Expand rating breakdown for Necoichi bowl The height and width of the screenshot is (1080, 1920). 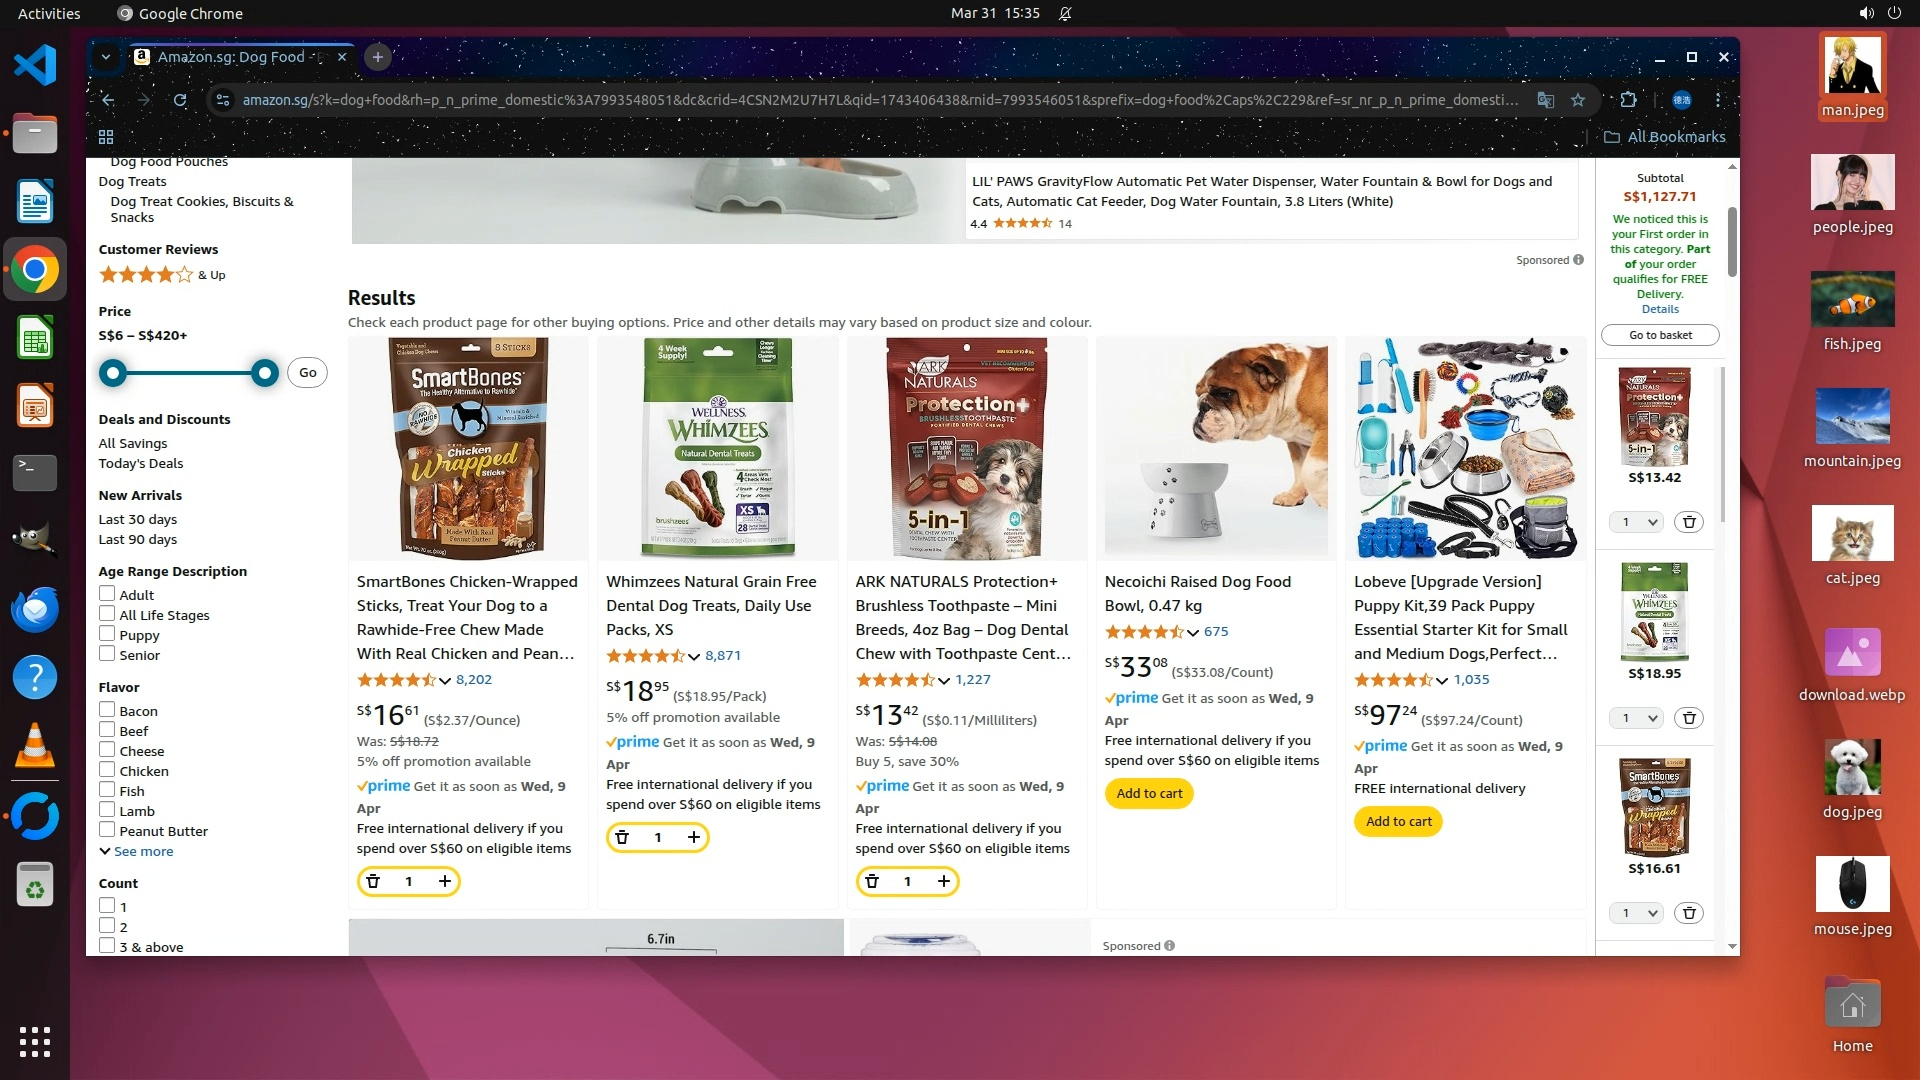pos(1193,632)
